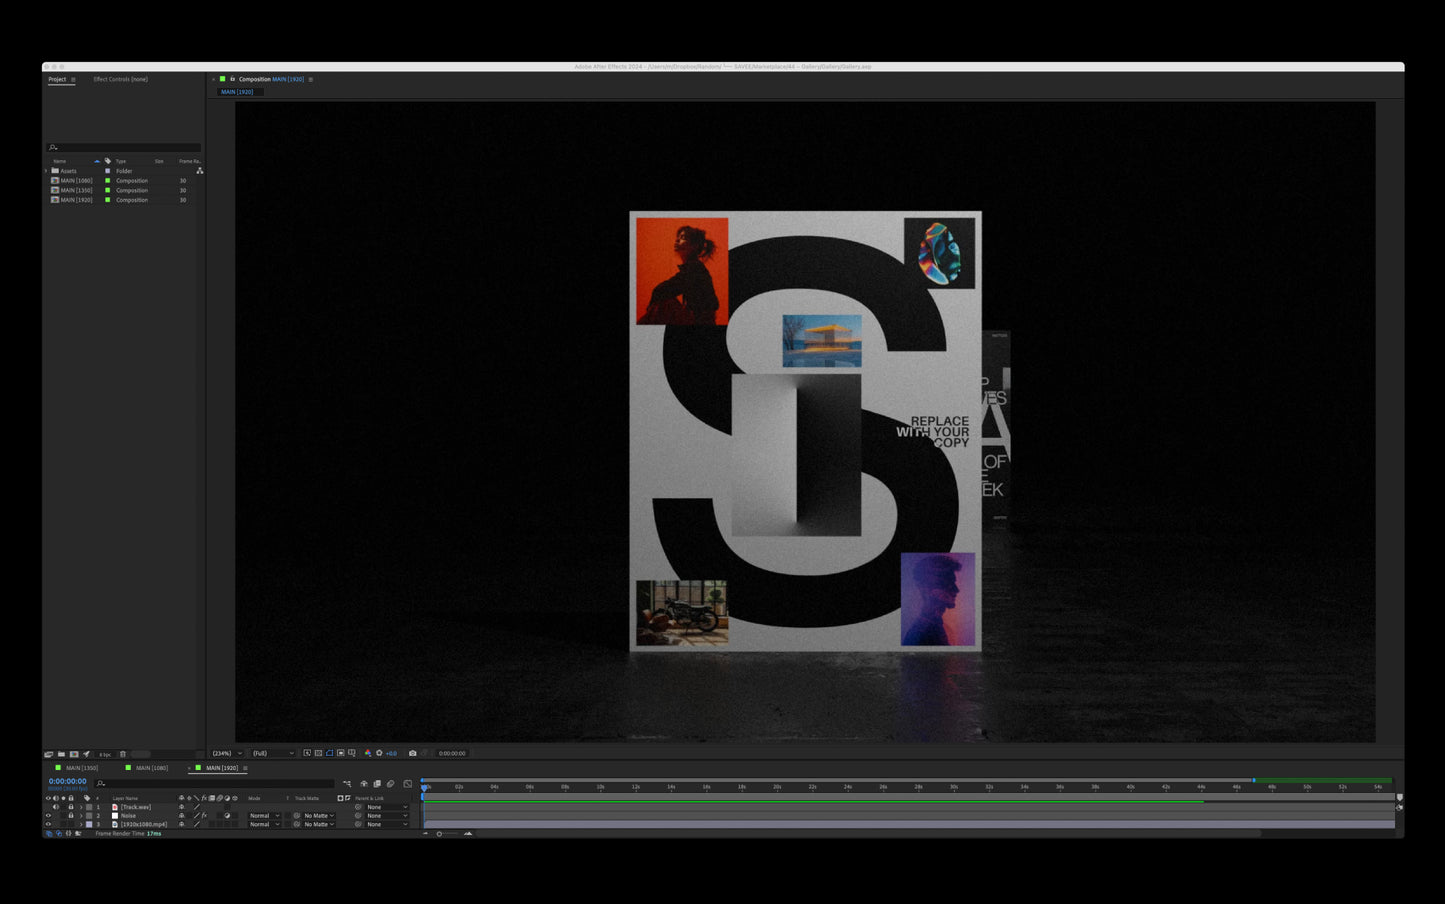The image size is (1445, 904).
Task: Click the current time 0:00:00:00 display
Action: coord(67,781)
